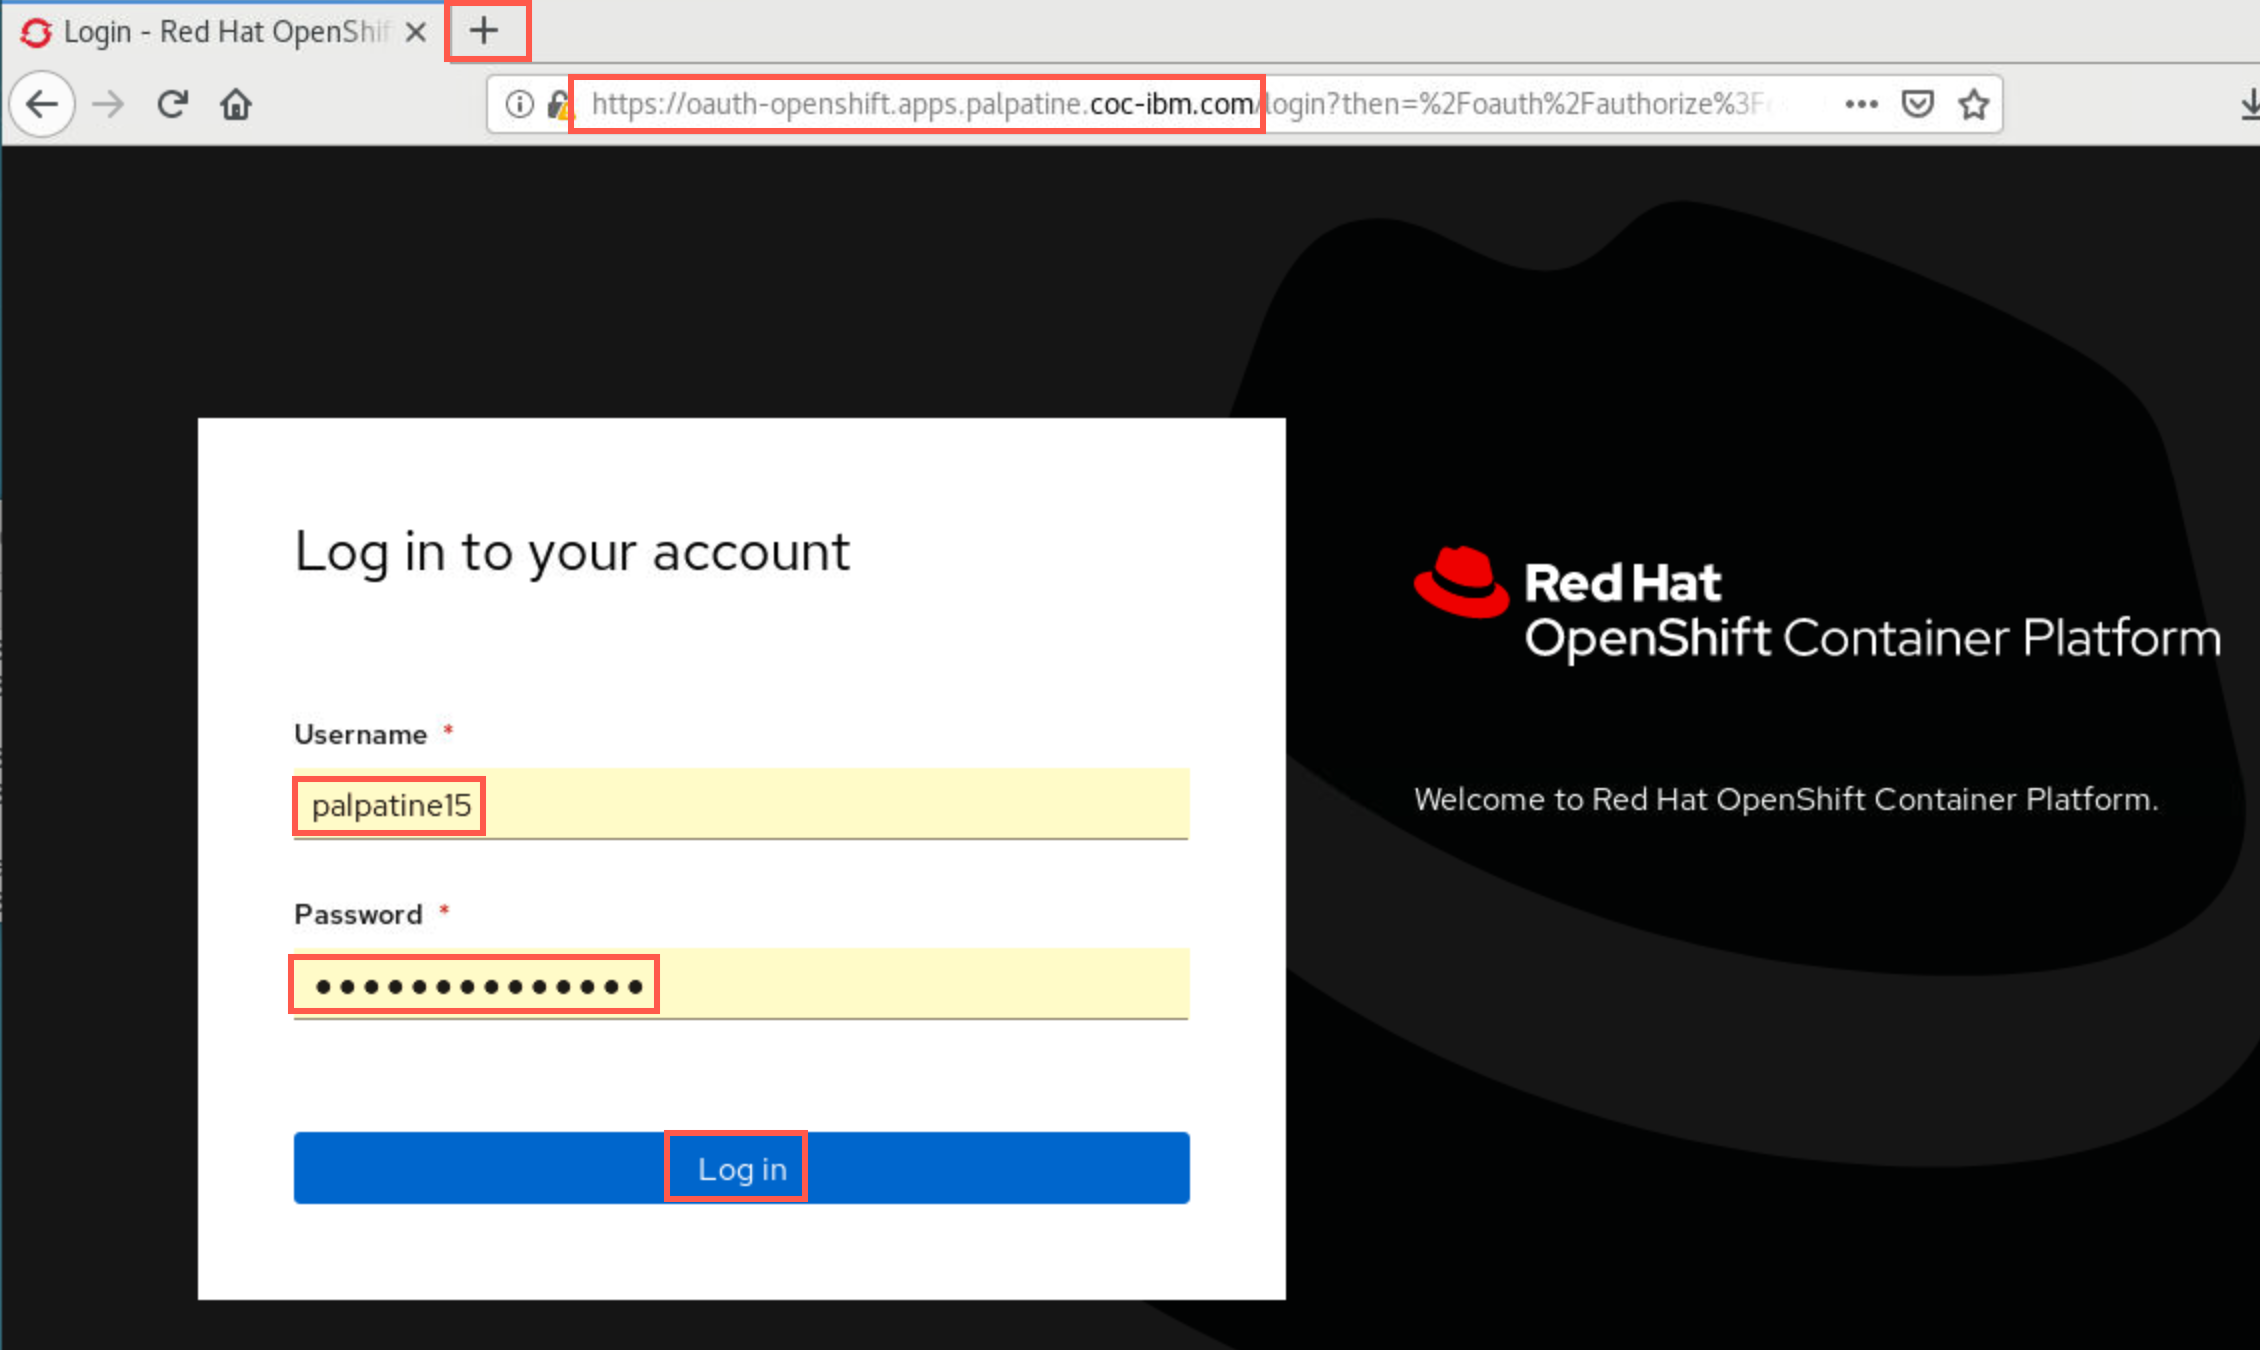The width and height of the screenshot is (2260, 1350).
Task: Open the downloads panel
Action: click(2249, 104)
